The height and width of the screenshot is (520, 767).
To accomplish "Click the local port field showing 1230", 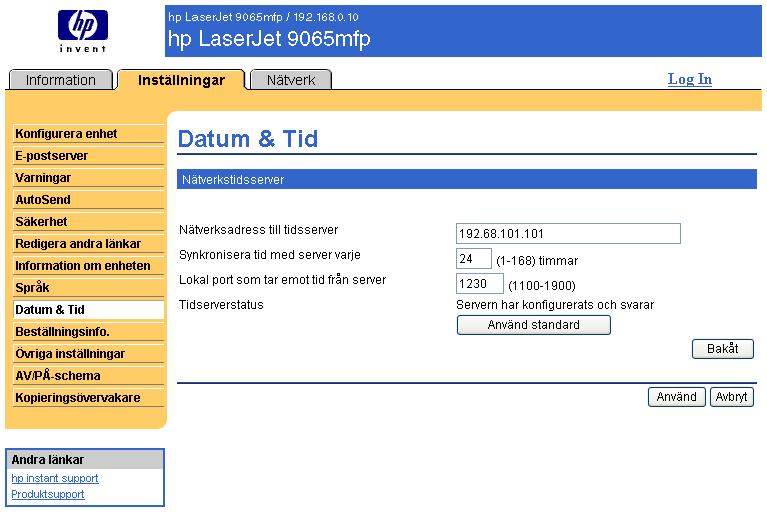I will (479, 284).
